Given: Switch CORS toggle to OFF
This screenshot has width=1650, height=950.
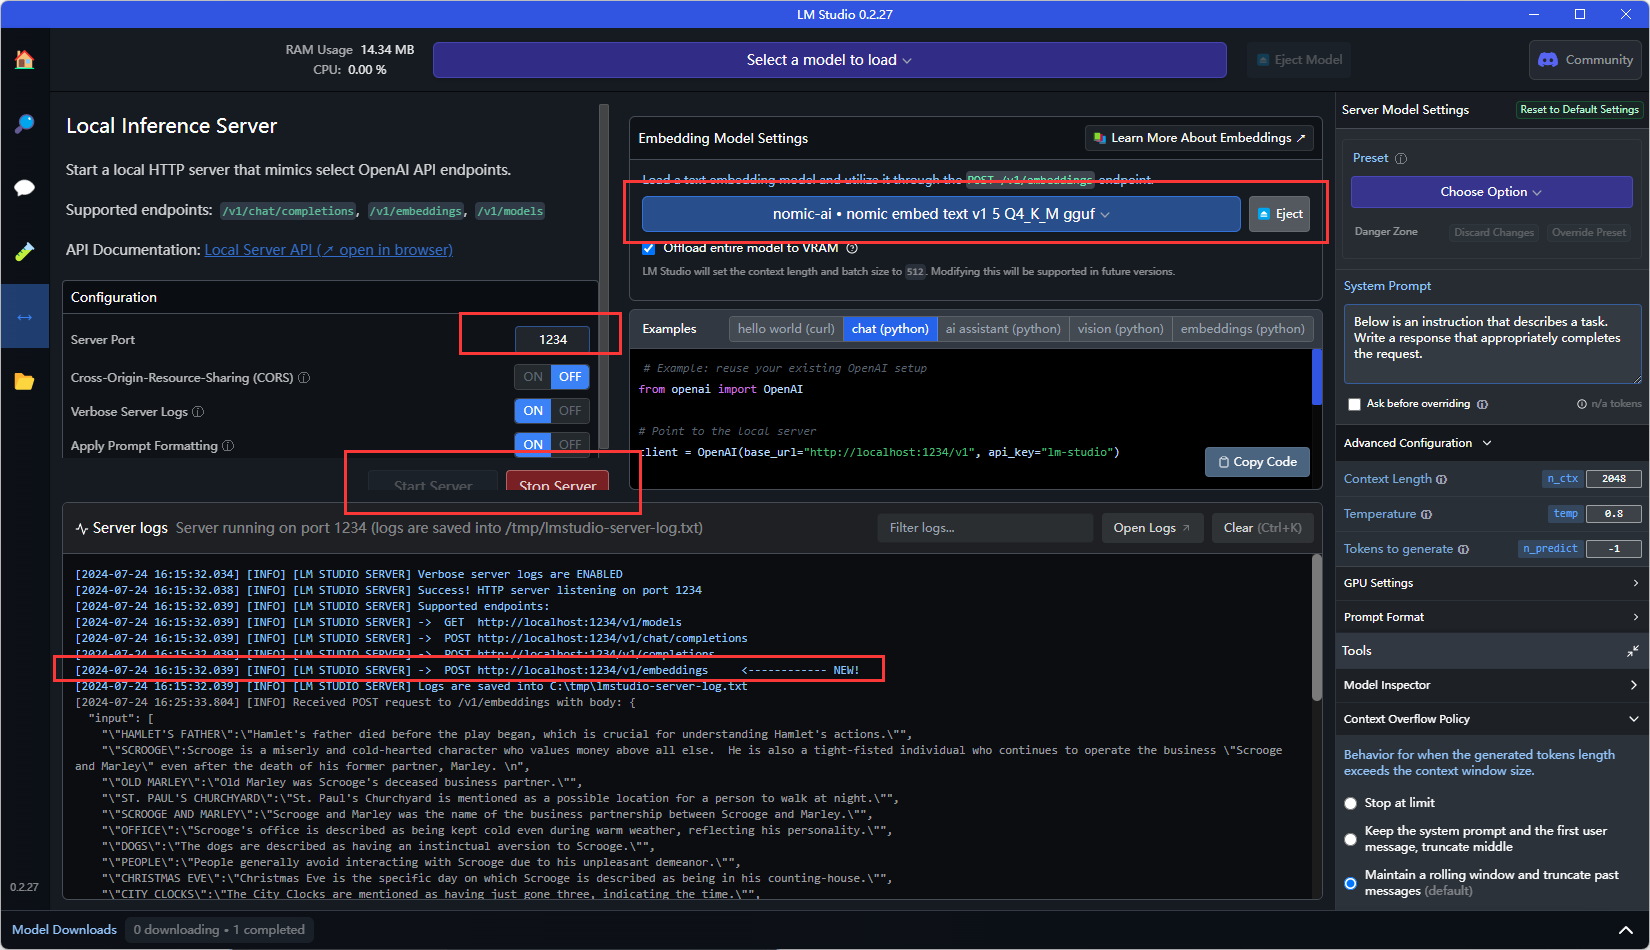Looking at the screenshot, I should (570, 377).
